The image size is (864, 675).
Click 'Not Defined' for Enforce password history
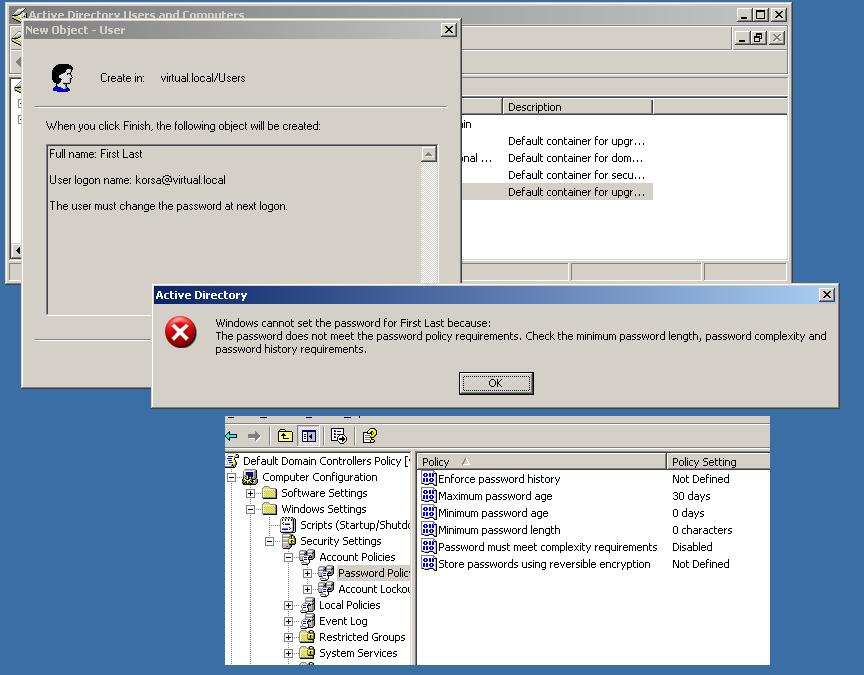click(x=700, y=478)
